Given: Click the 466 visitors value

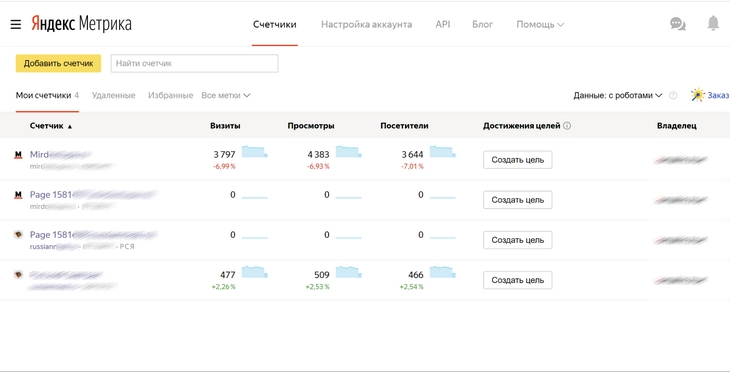Looking at the screenshot, I should [416, 275].
